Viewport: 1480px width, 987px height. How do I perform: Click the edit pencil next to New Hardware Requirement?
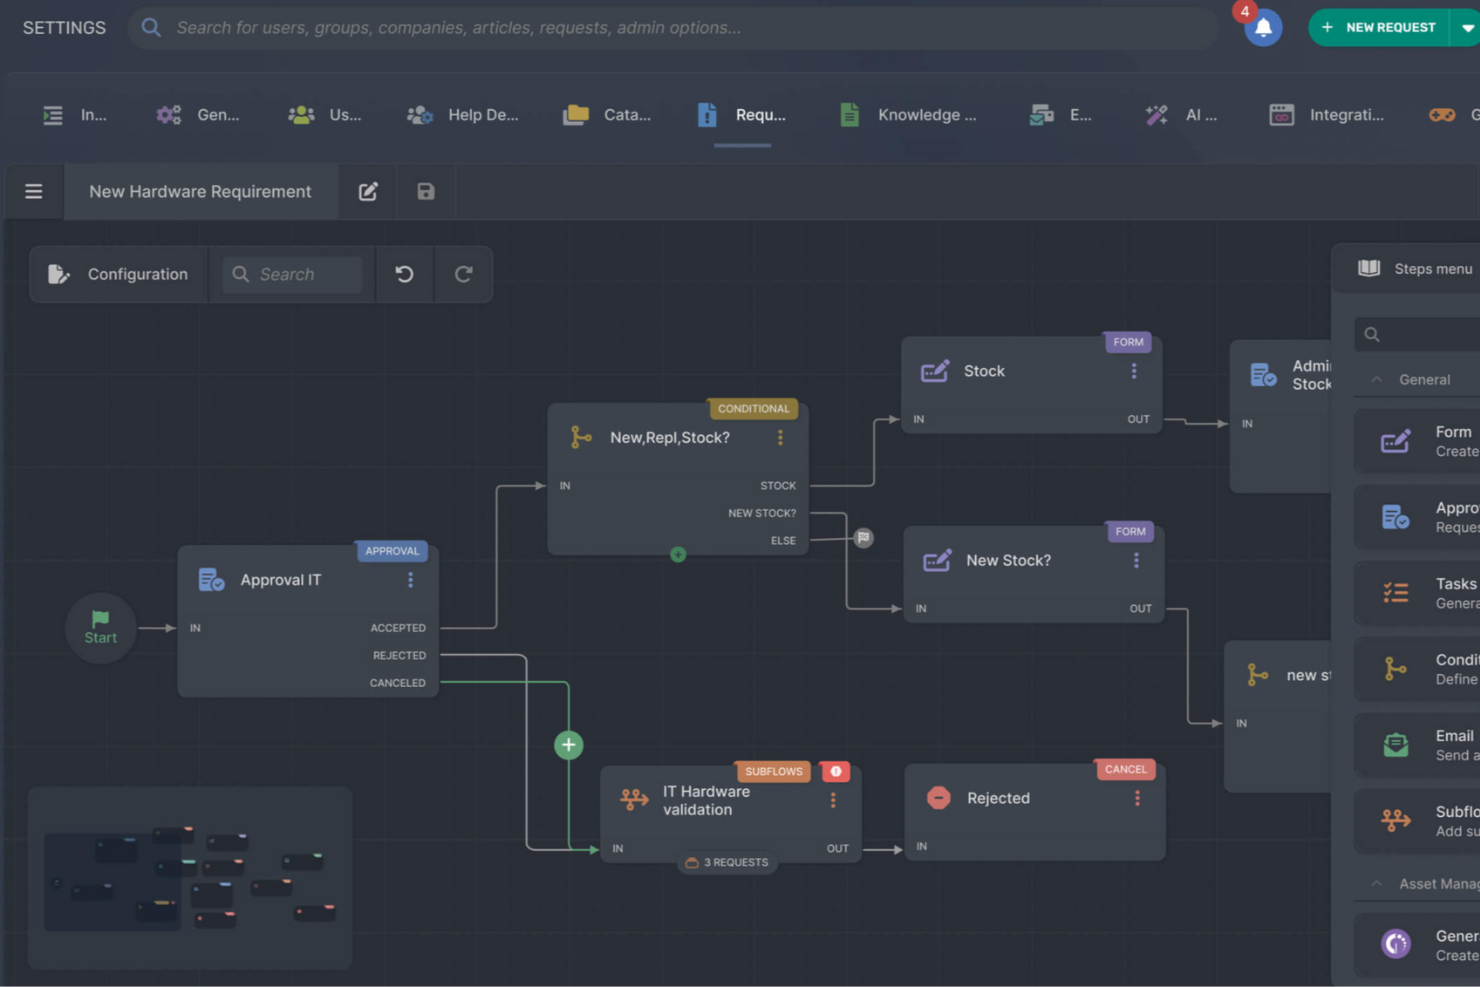coord(367,191)
